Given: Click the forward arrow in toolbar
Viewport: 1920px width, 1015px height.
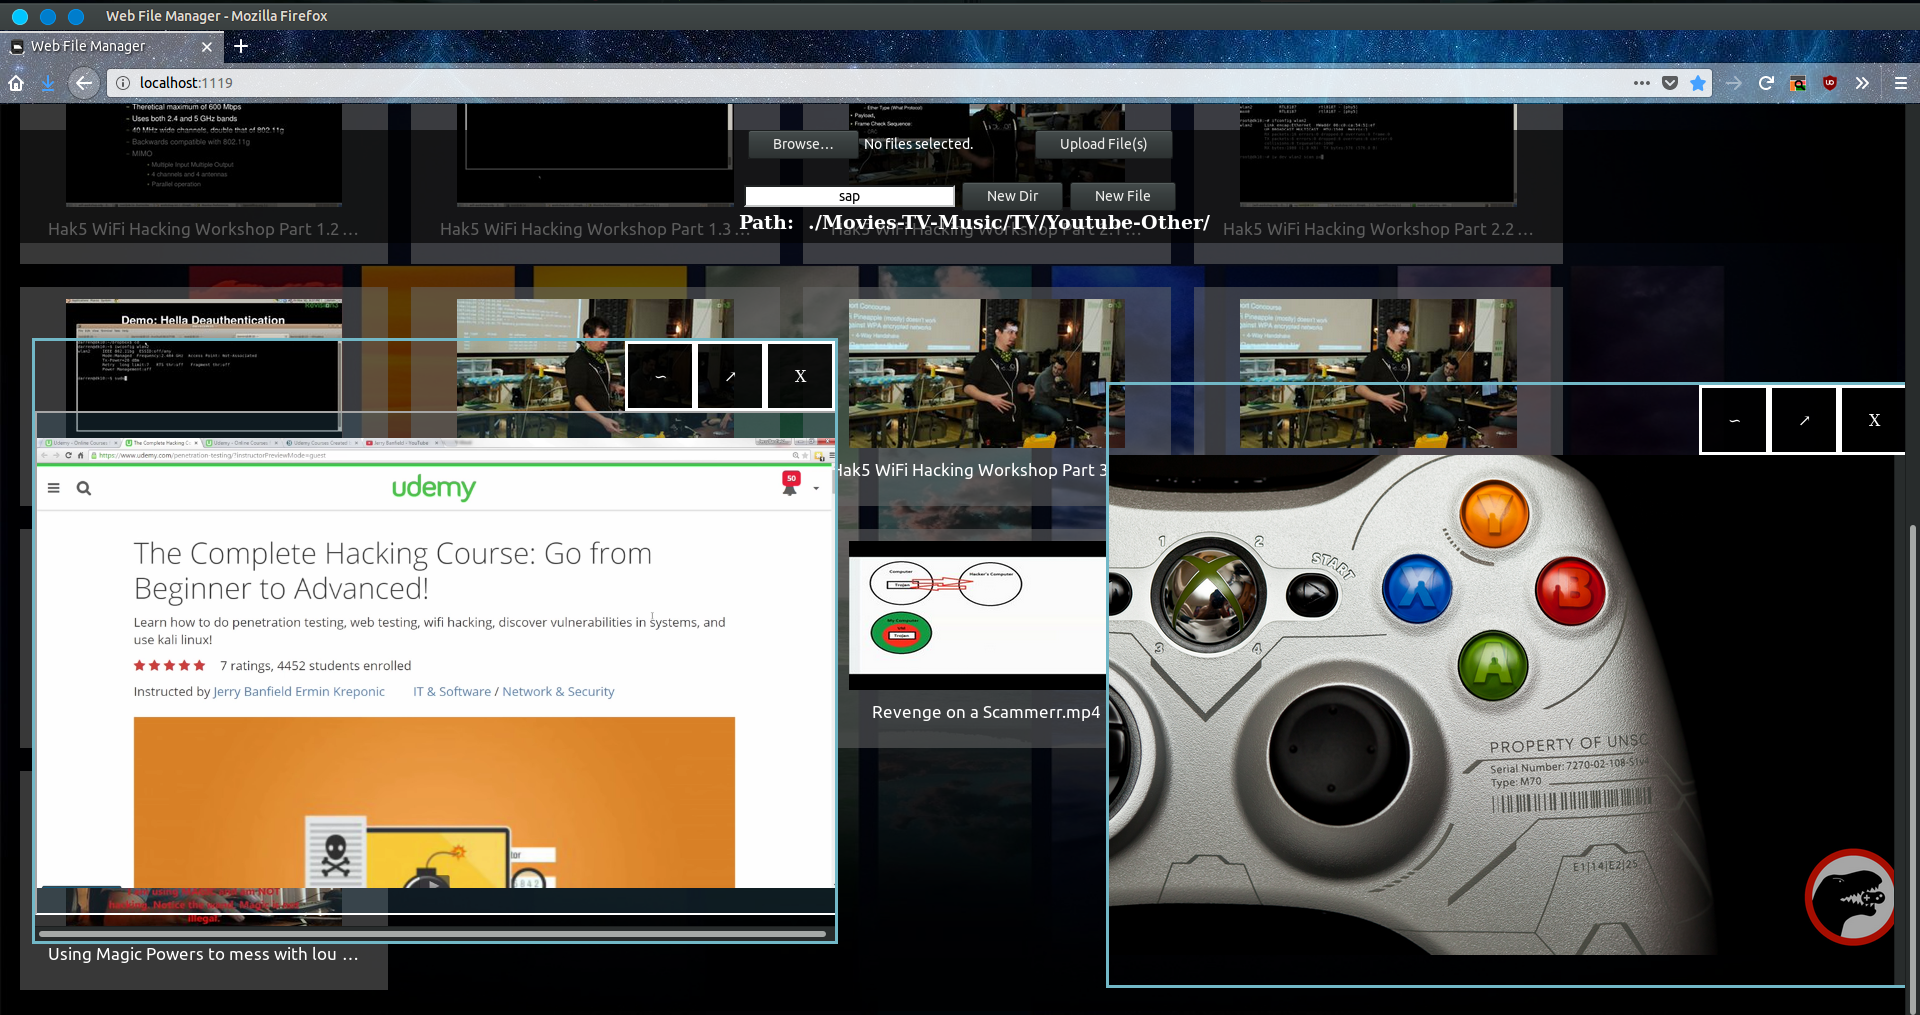Looking at the screenshot, I should coord(1734,83).
